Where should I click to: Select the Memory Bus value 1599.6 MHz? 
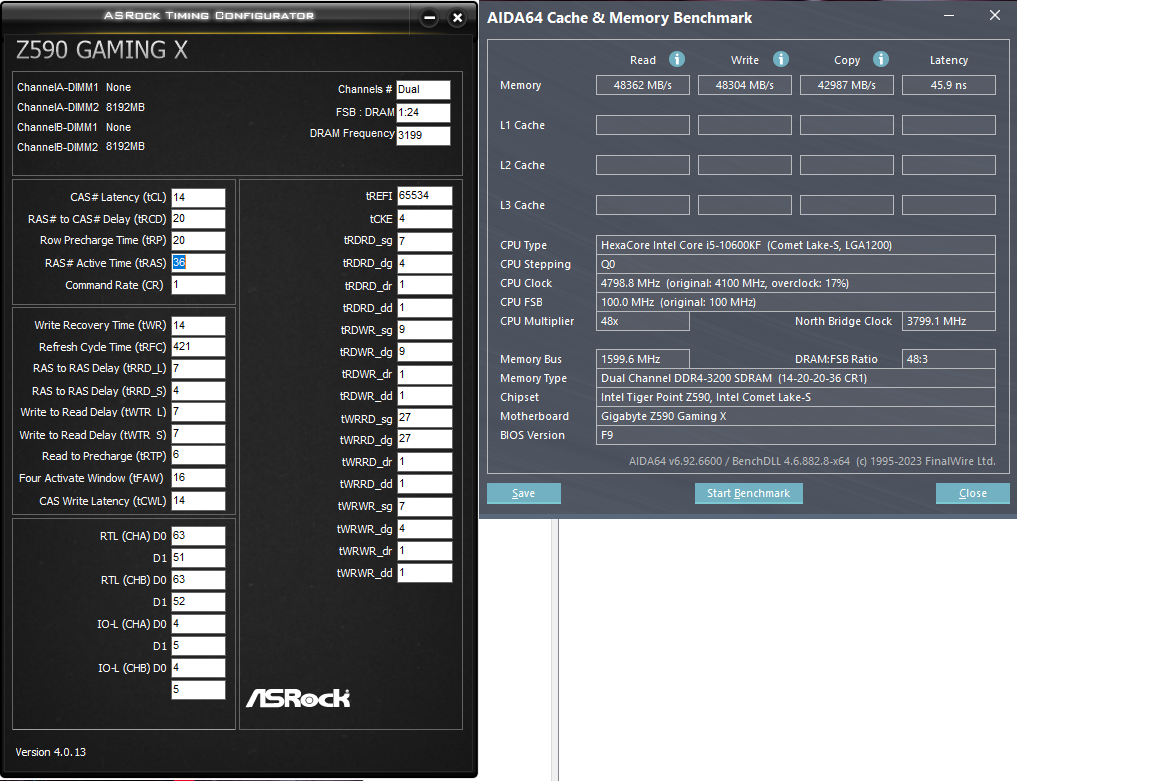pyautogui.click(x=643, y=359)
